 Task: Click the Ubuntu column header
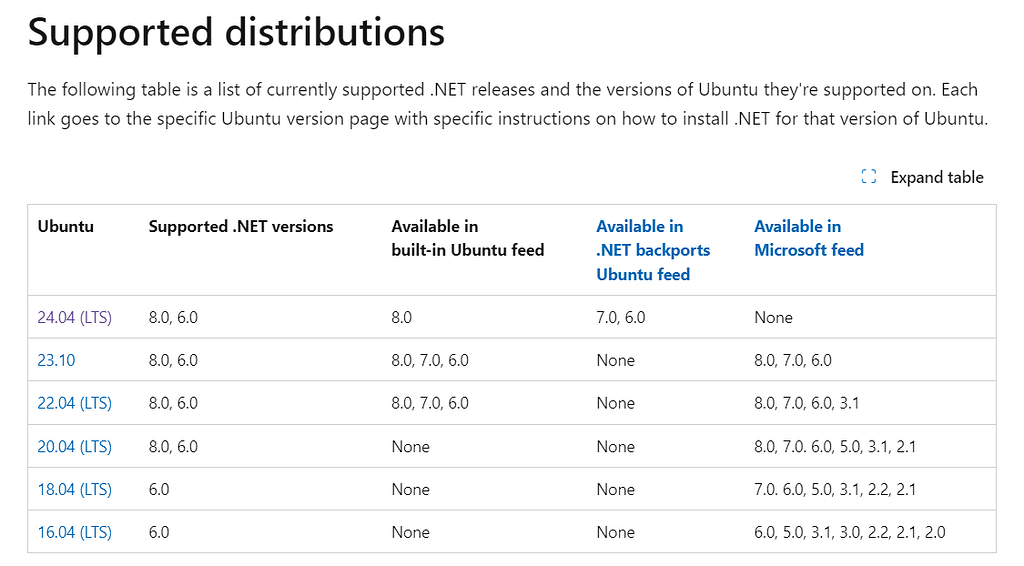click(65, 227)
